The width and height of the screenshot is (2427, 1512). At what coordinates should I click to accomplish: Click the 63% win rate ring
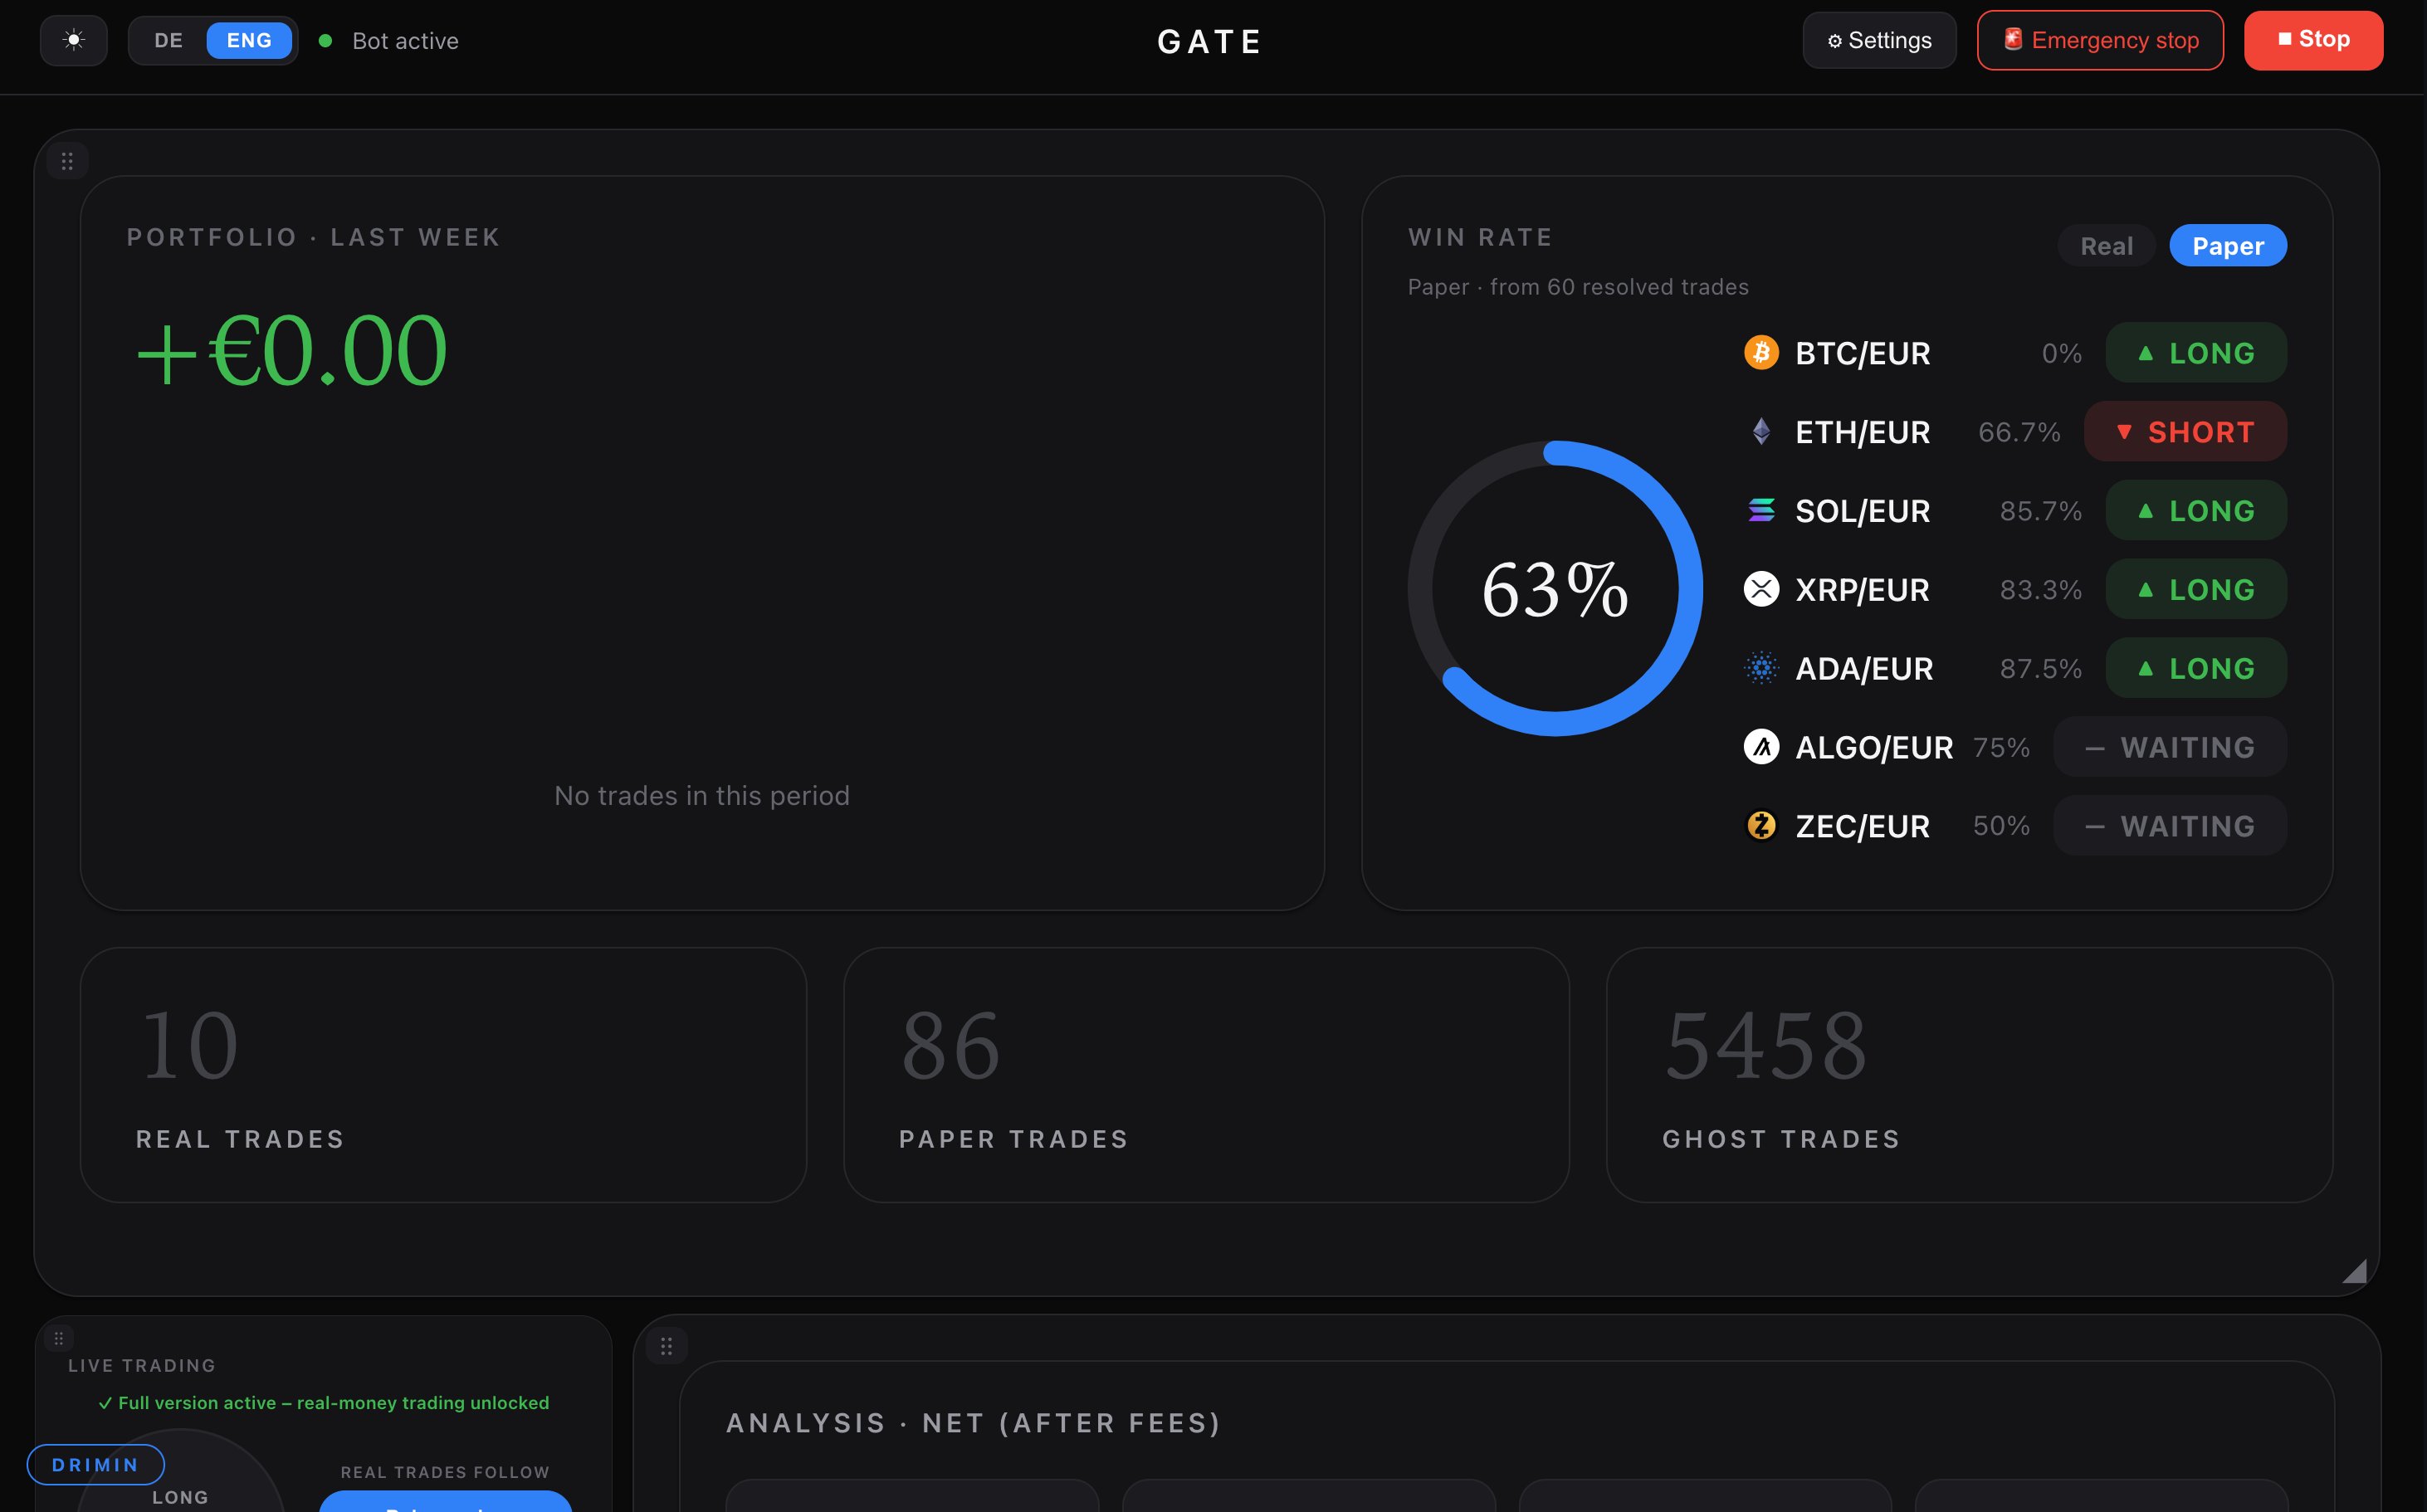point(1555,589)
